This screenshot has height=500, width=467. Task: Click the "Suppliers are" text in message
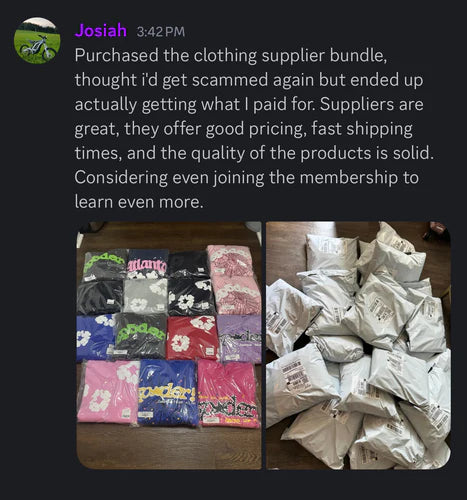(x=372, y=105)
